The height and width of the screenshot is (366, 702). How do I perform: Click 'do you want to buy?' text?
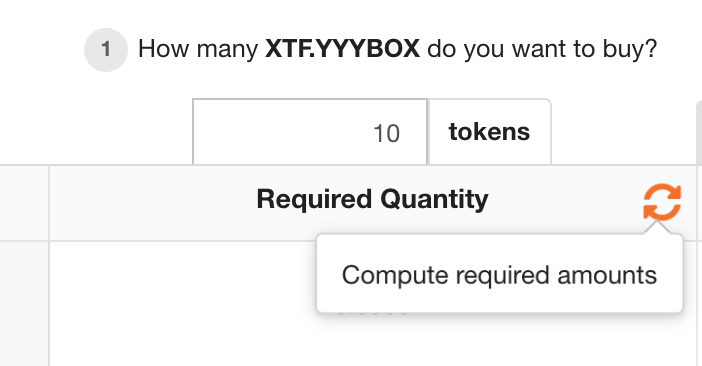(x=542, y=49)
